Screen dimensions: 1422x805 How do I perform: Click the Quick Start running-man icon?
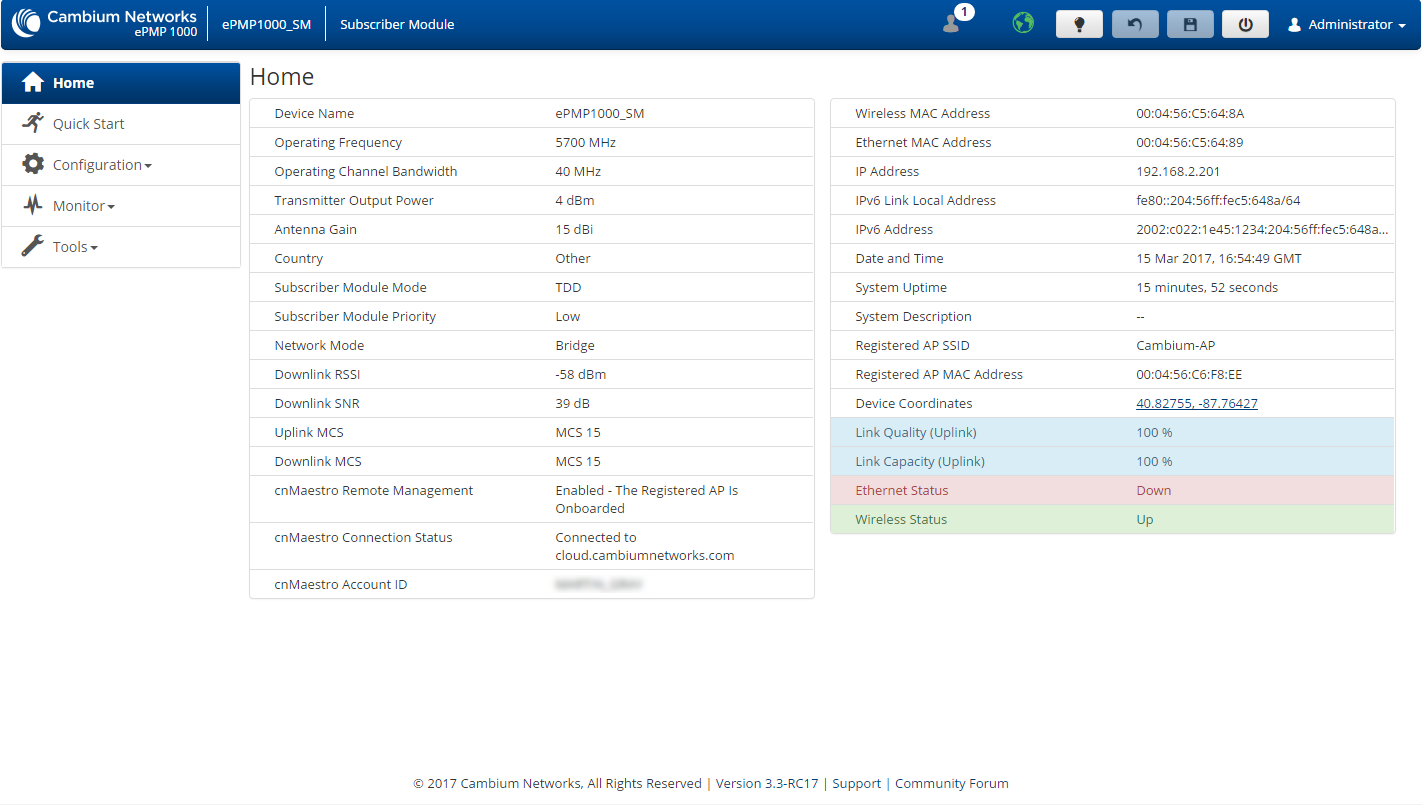(33, 123)
